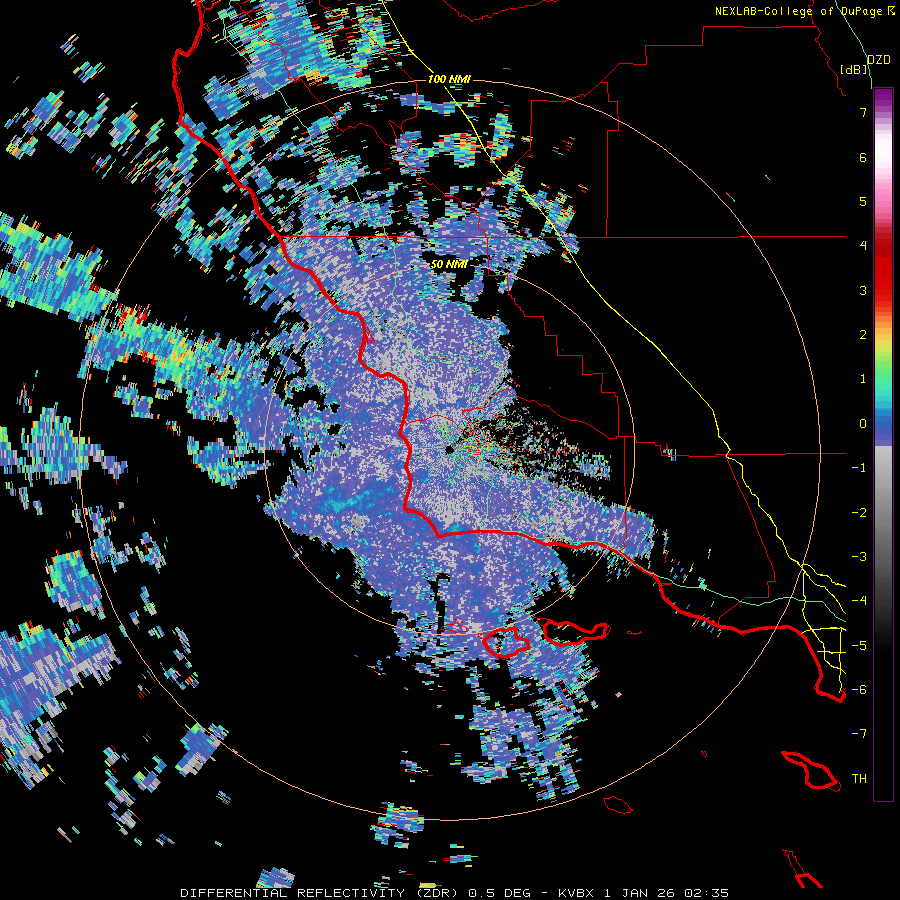Select the -6 value on the dB scale
900x900 pixels.
pyautogui.click(x=859, y=690)
